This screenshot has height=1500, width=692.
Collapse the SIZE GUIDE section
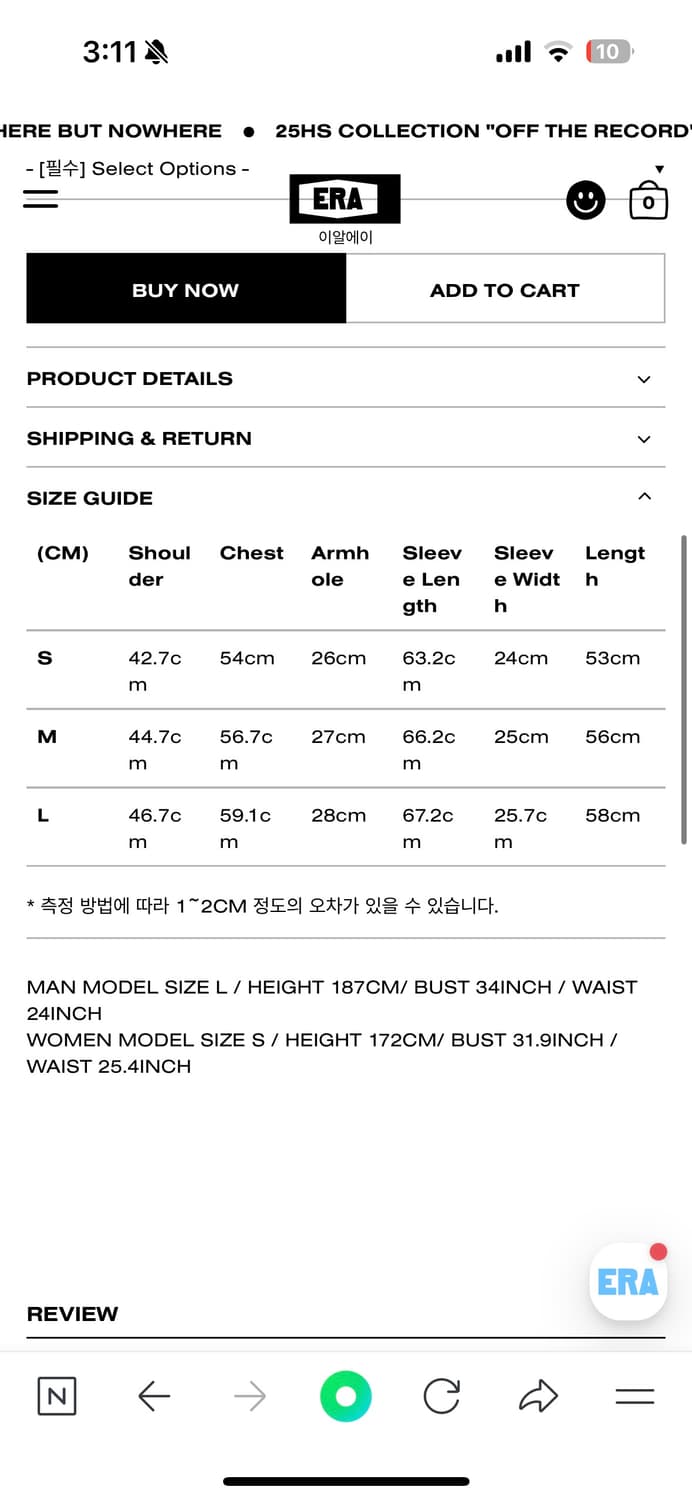345,498
